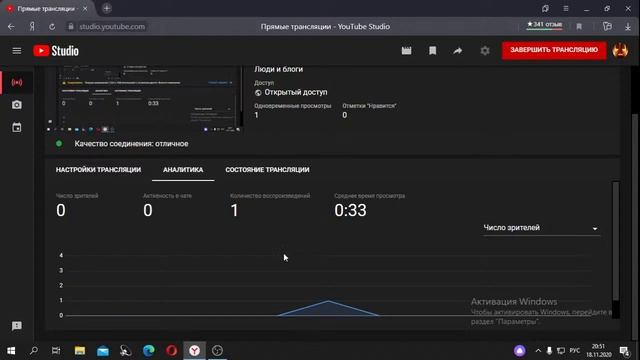Open stream settings gear icon
The height and width of the screenshot is (360, 640).
(x=484, y=51)
